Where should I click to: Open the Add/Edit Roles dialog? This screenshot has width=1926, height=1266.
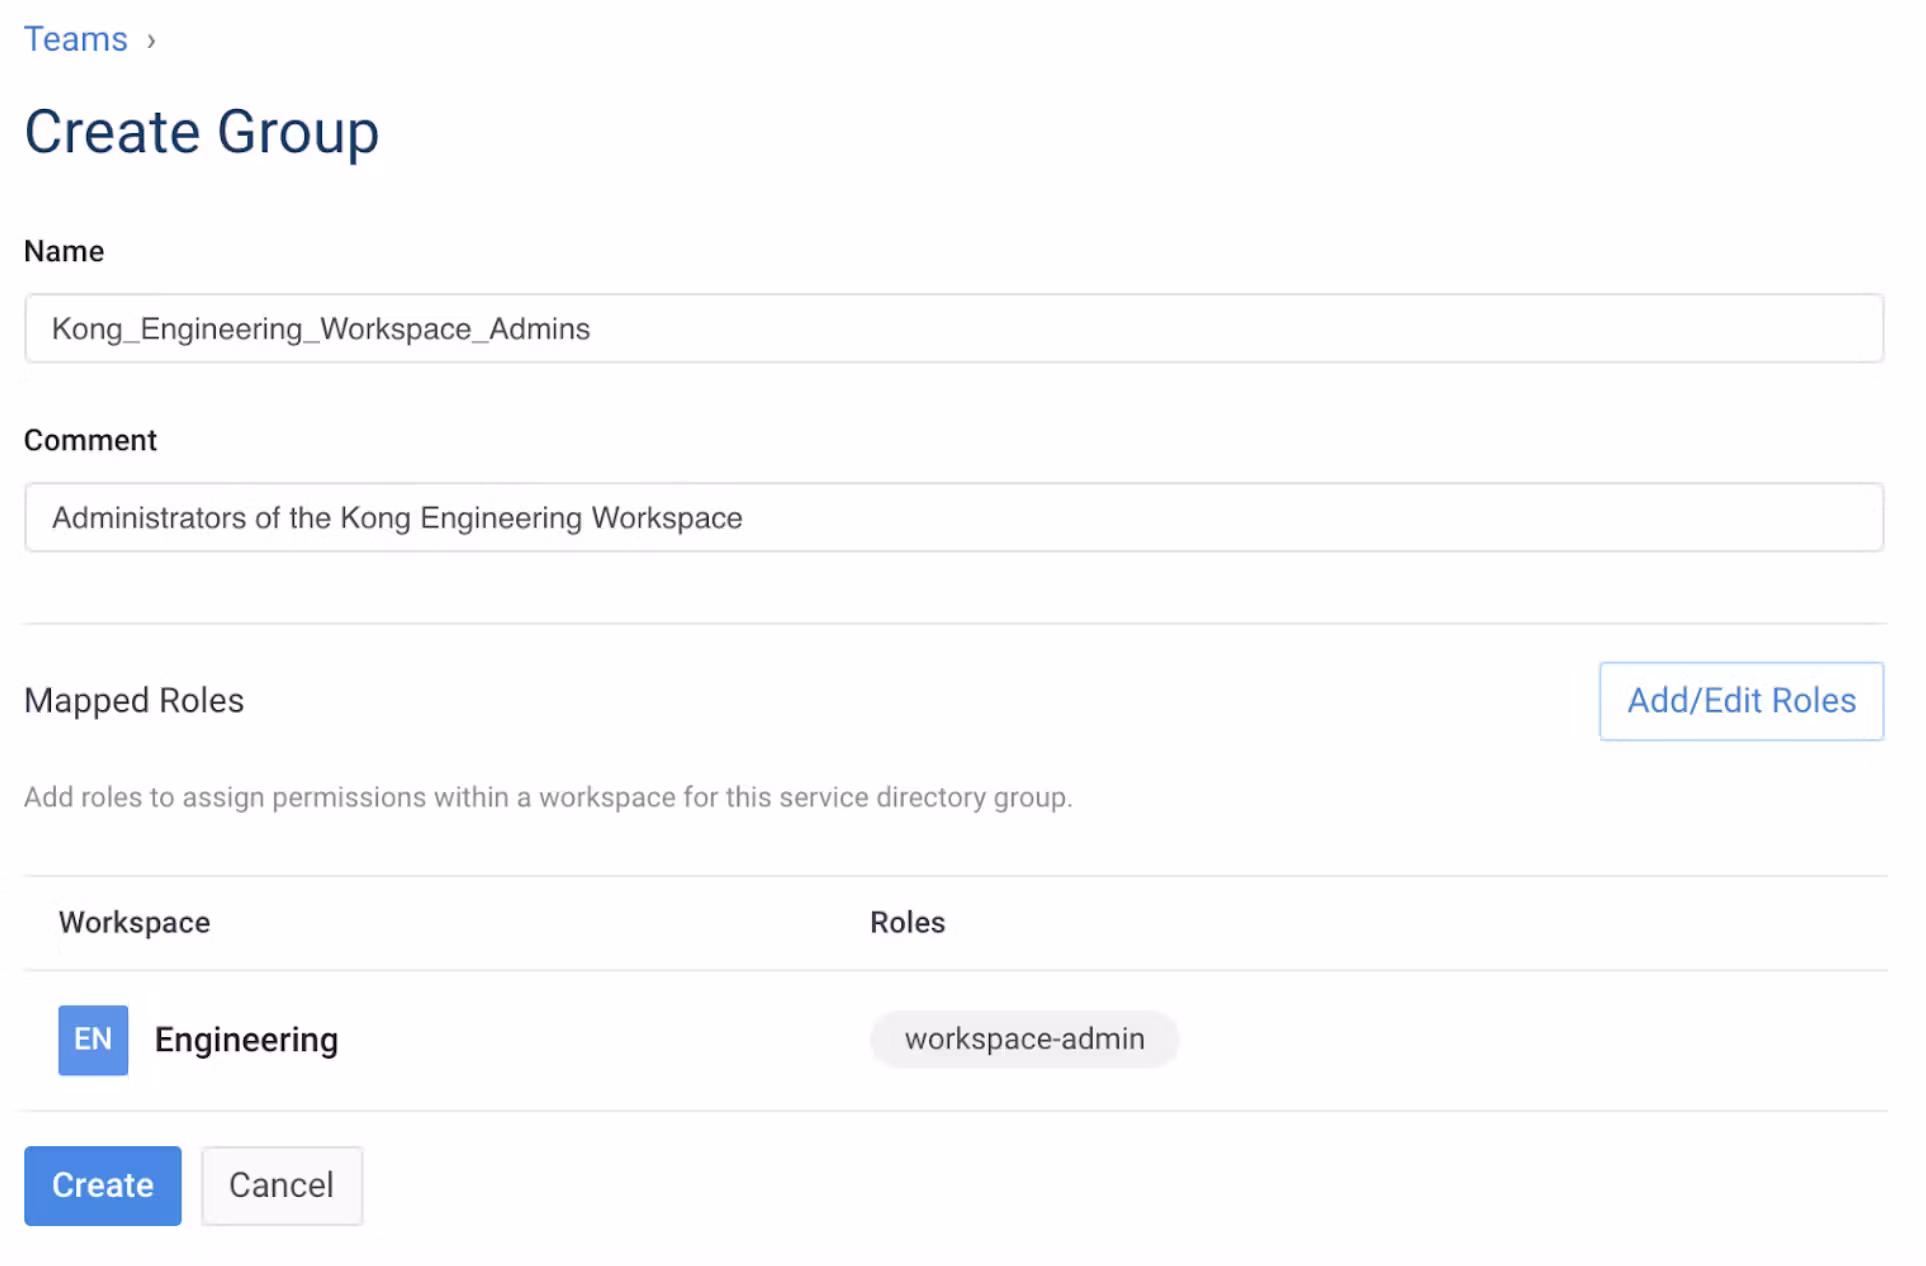click(x=1740, y=700)
